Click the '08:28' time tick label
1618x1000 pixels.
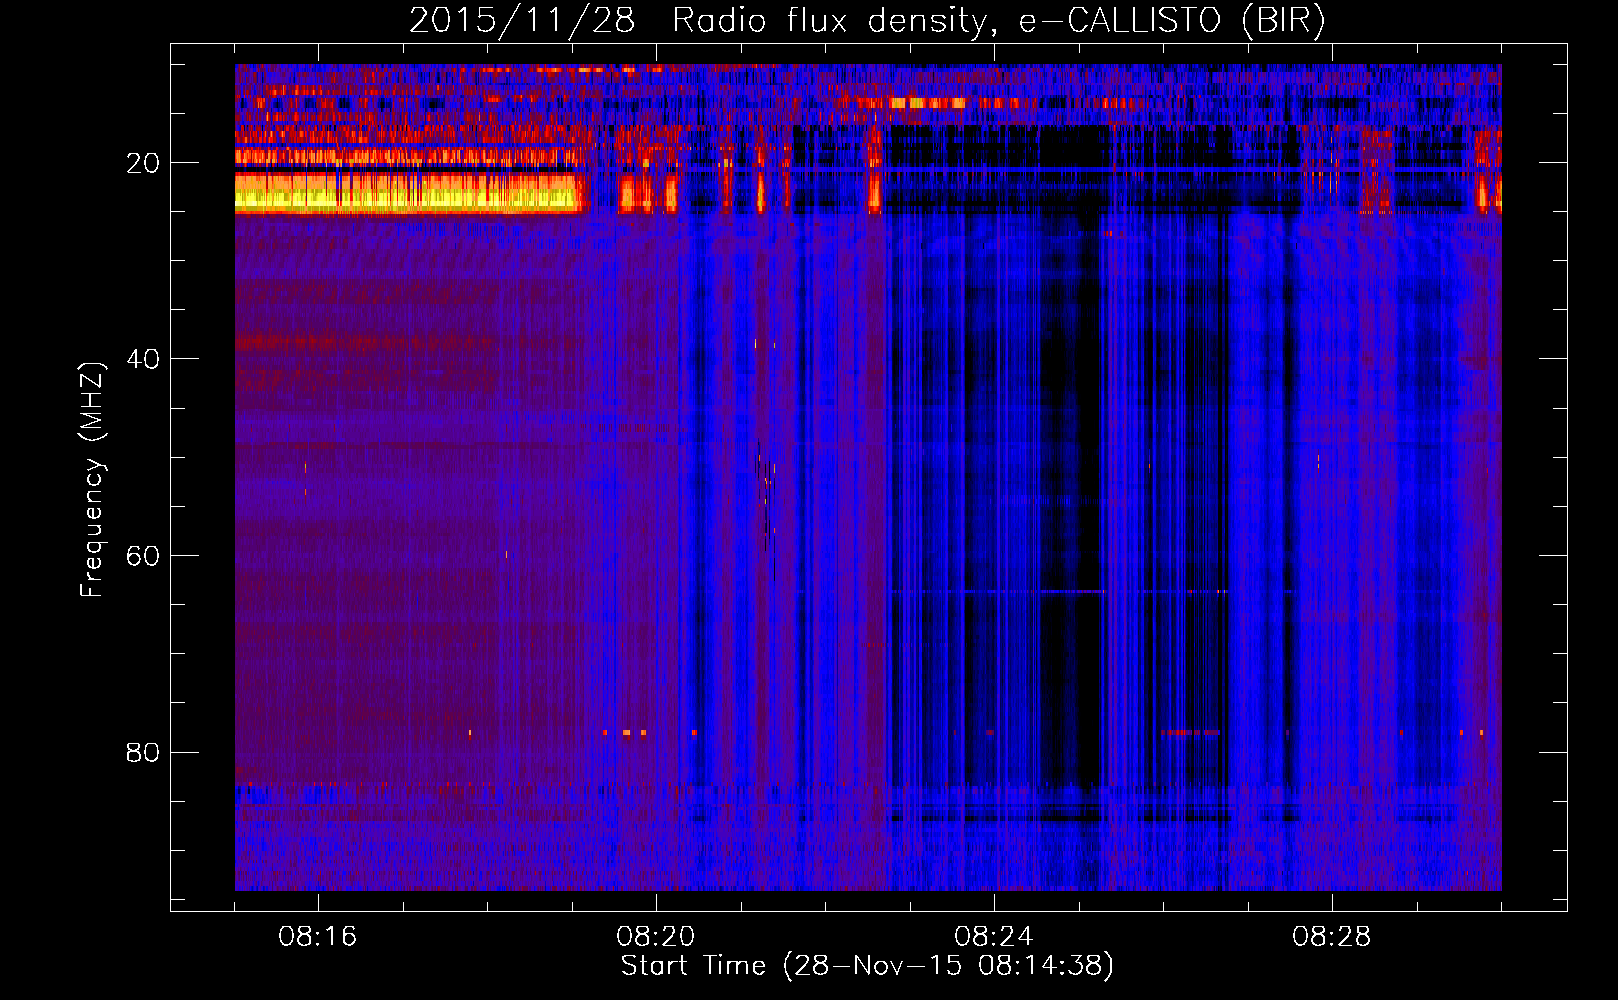[1332, 937]
